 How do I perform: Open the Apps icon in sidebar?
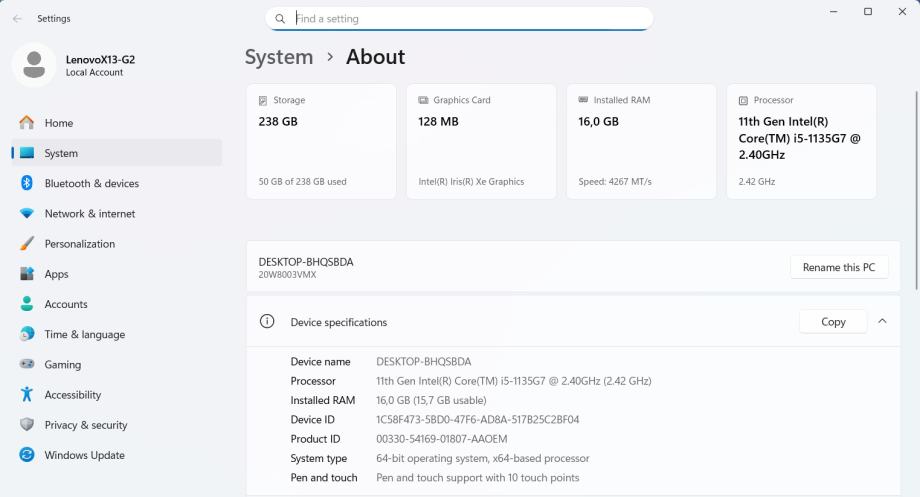point(27,274)
